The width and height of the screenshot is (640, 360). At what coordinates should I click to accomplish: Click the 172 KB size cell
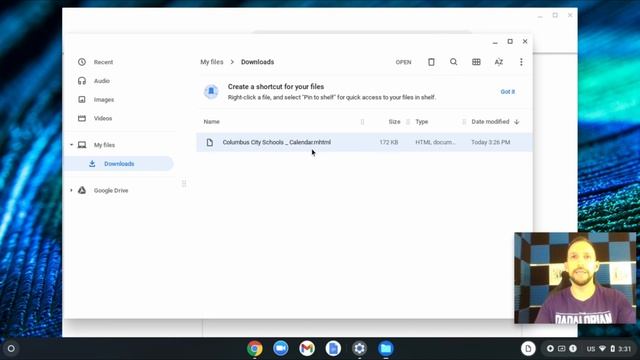click(389, 142)
